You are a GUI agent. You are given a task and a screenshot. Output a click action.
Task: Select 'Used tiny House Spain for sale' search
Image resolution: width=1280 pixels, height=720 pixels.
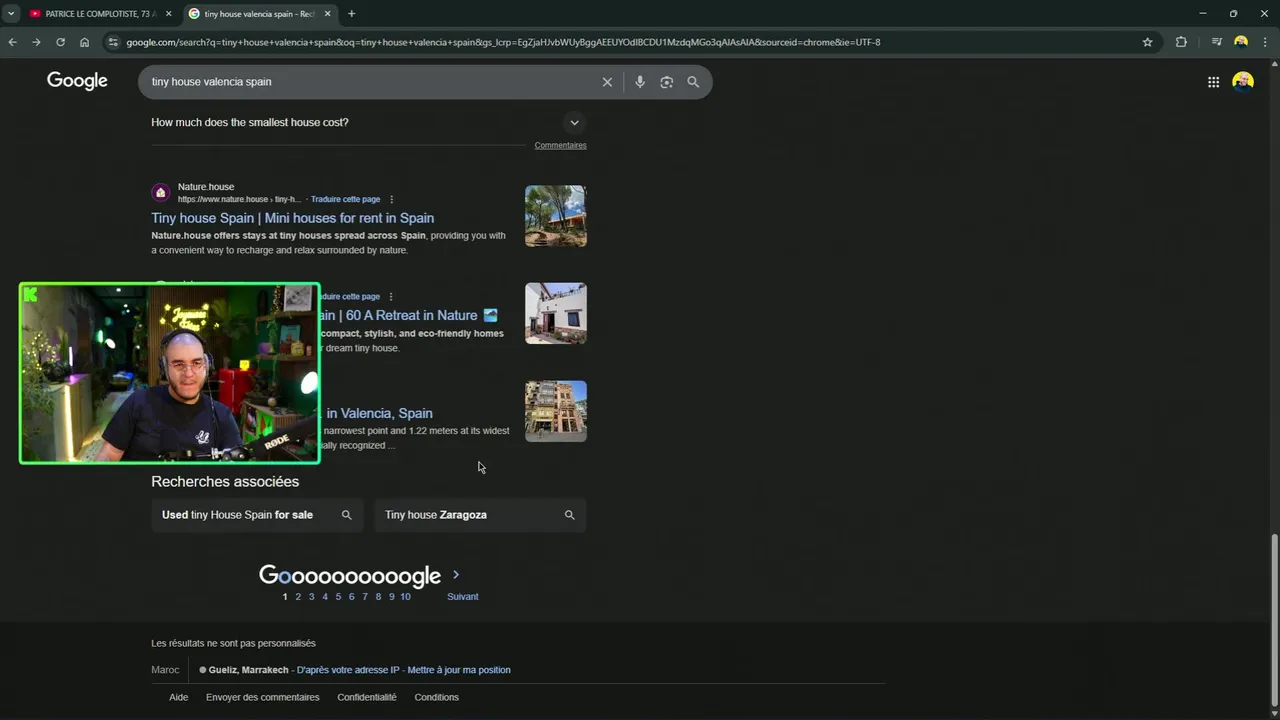click(x=257, y=515)
